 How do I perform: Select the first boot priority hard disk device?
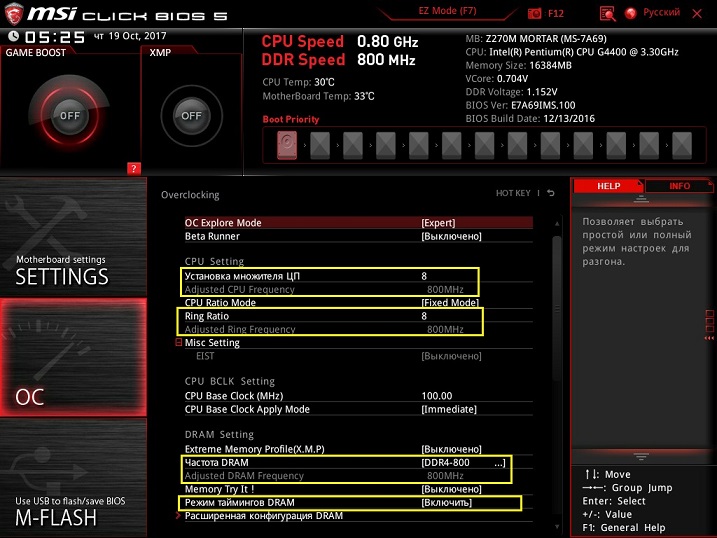[x=287, y=145]
